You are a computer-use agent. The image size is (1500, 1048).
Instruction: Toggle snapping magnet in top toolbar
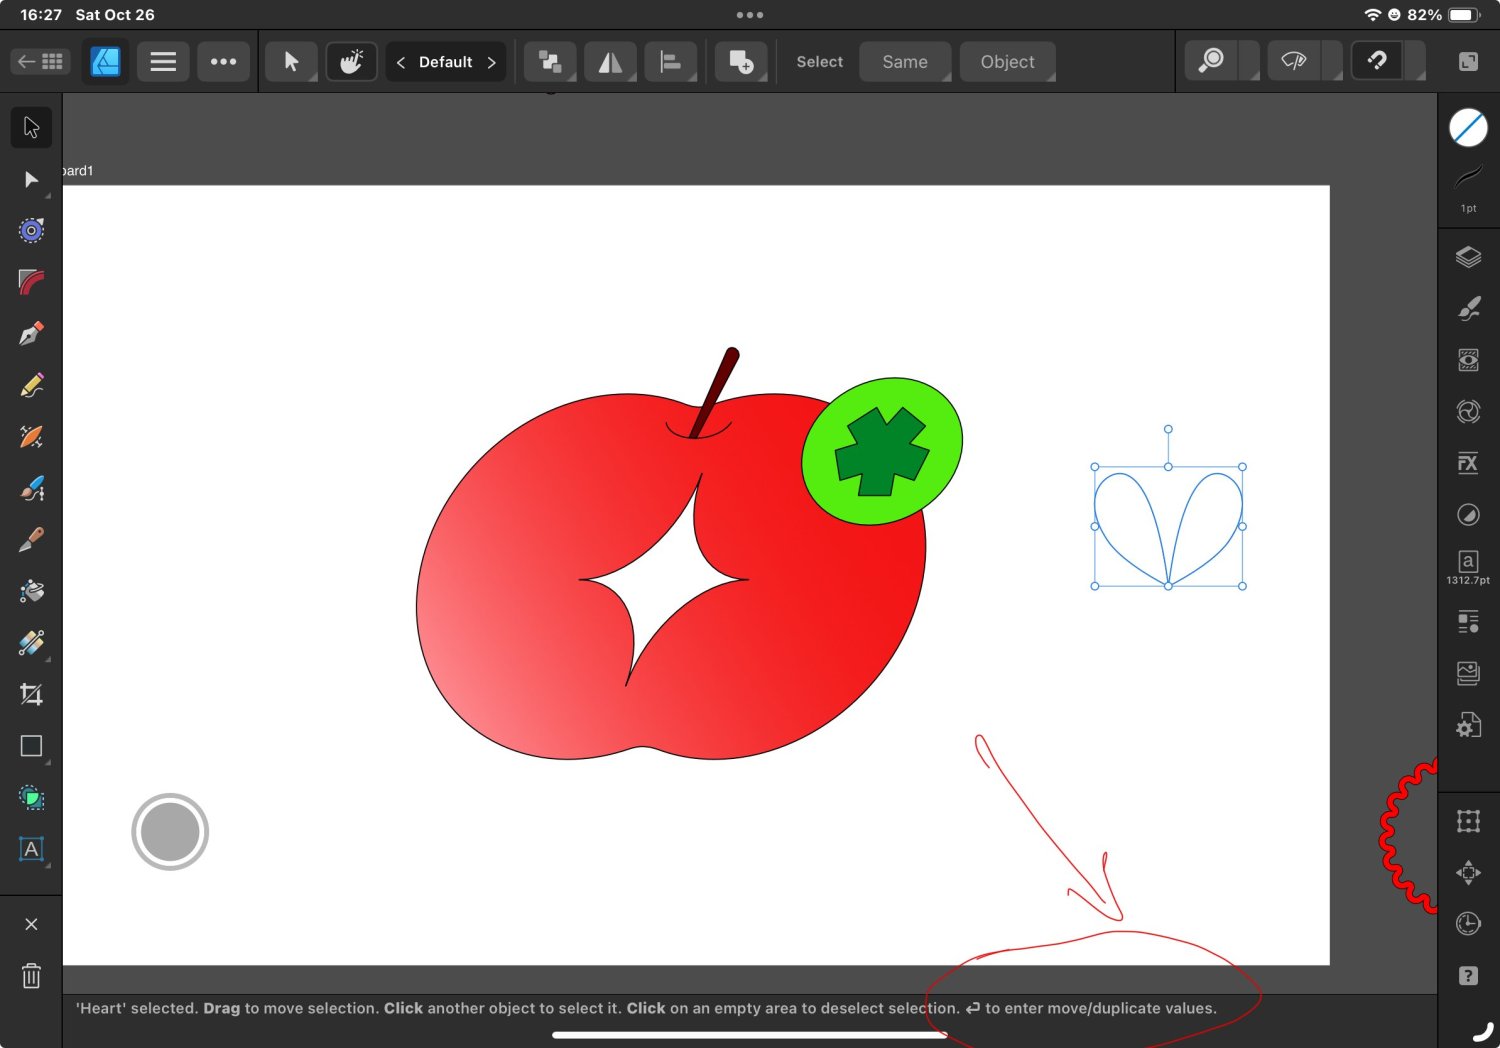pyautogui.click(x=1377, y=62)
